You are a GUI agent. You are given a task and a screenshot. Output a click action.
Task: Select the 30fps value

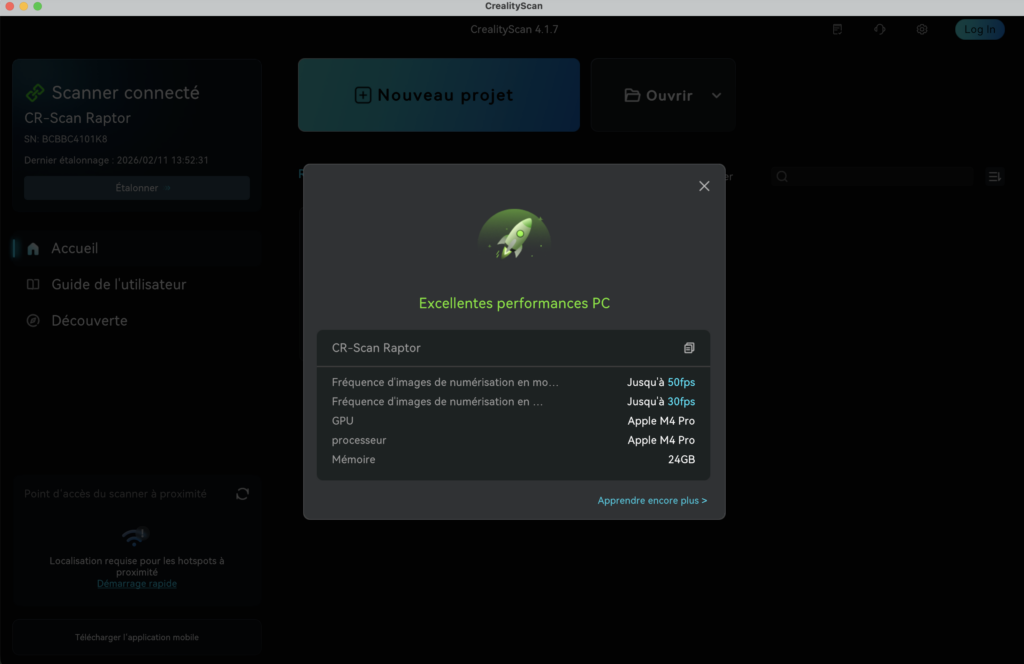[x=681, y=402]
